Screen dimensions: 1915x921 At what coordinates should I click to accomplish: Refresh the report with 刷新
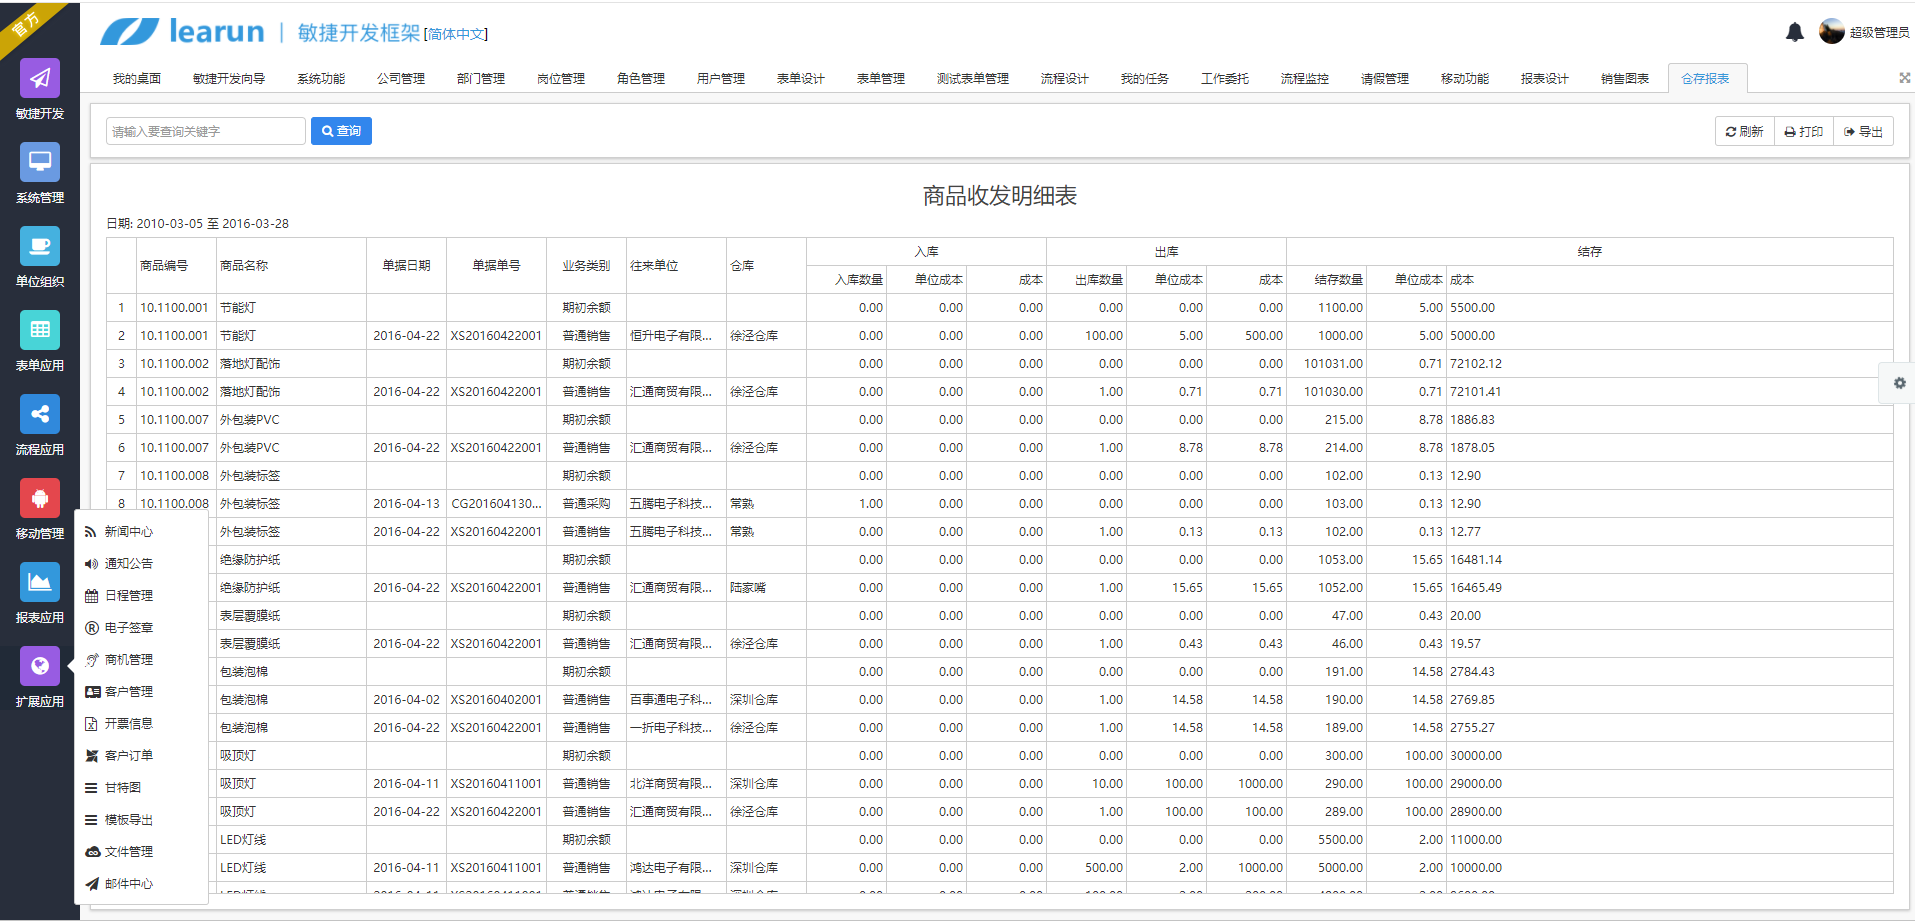[x=1744, y=131]
